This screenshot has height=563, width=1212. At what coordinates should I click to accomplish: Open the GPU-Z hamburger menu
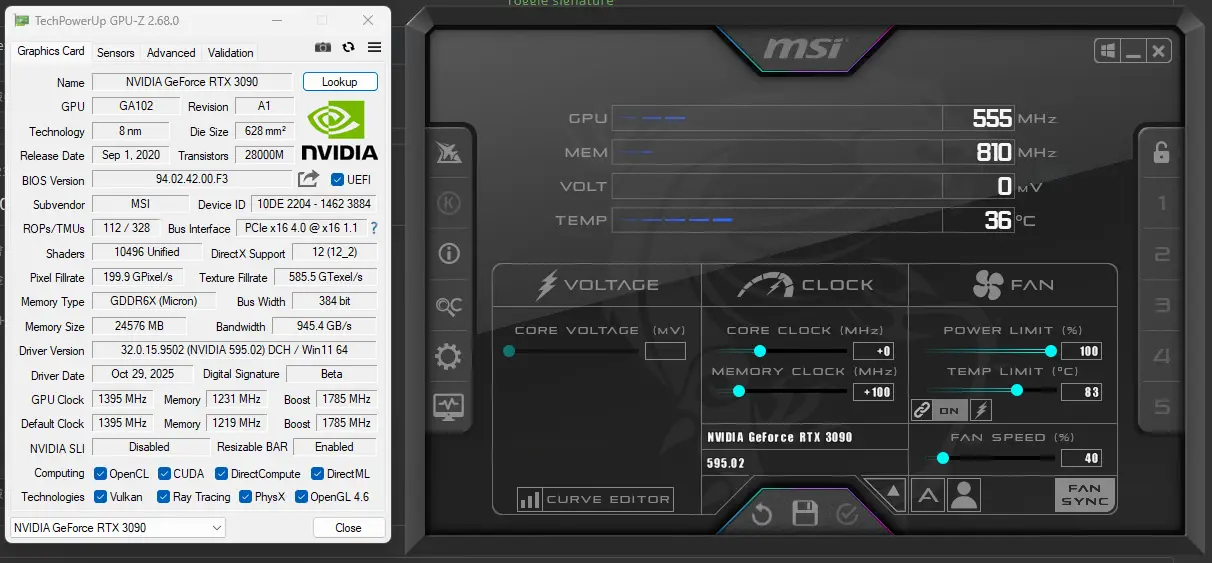[374, 47]
